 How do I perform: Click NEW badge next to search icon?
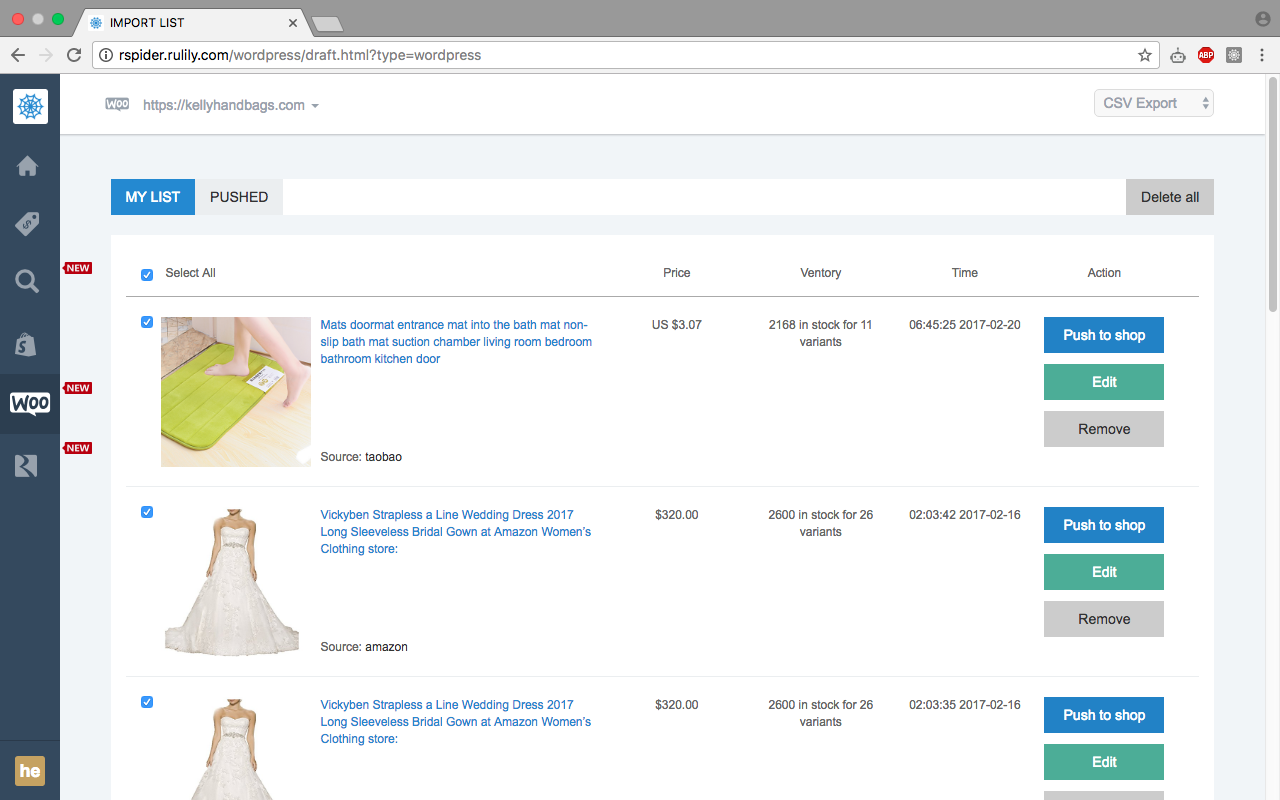coord(78,268)
